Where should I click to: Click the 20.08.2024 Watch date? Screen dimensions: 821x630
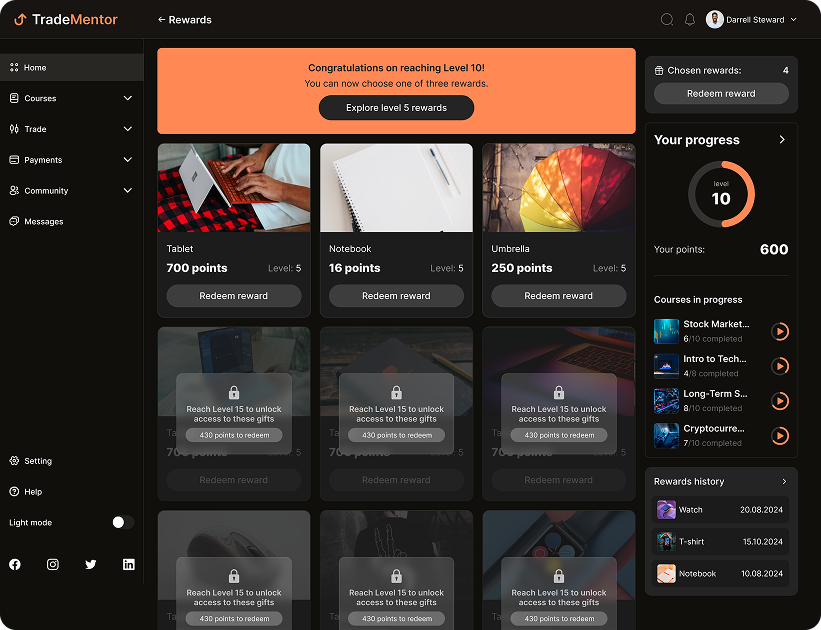pos(761,510)
